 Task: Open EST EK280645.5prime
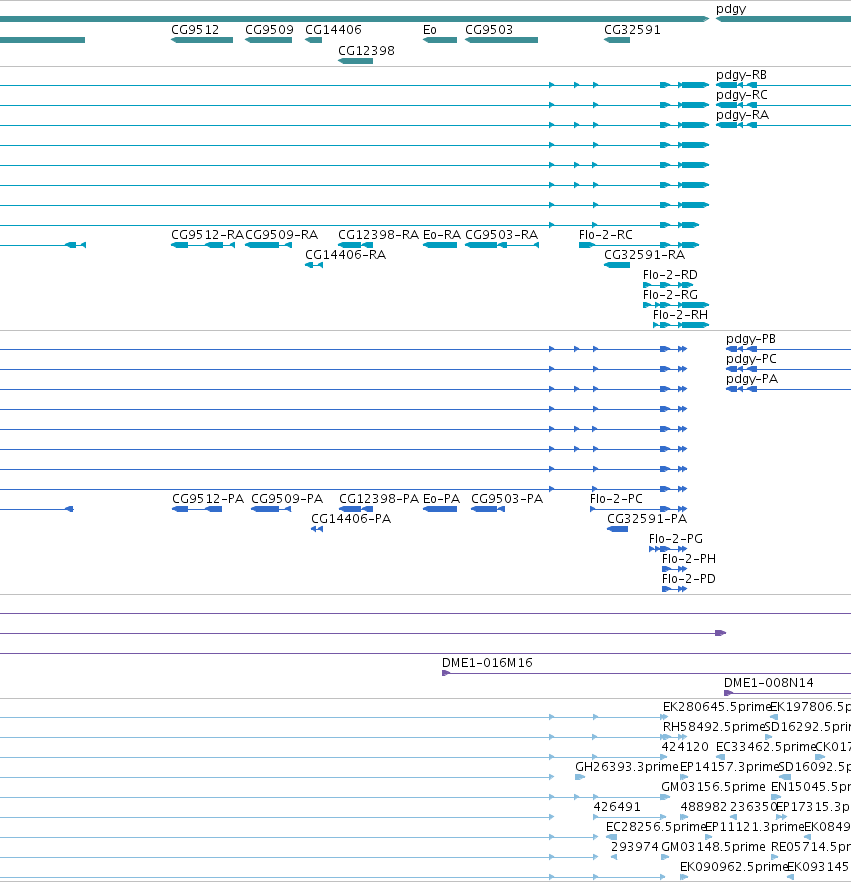(x=665, y=717)
